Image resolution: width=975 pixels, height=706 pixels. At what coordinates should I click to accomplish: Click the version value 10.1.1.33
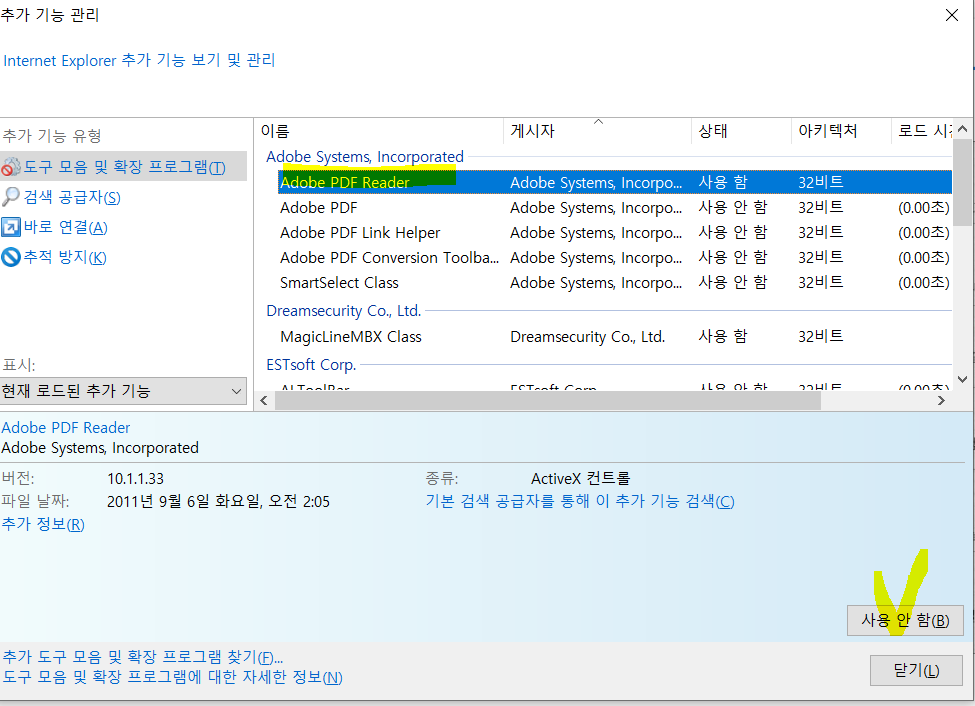pos(136,479)
